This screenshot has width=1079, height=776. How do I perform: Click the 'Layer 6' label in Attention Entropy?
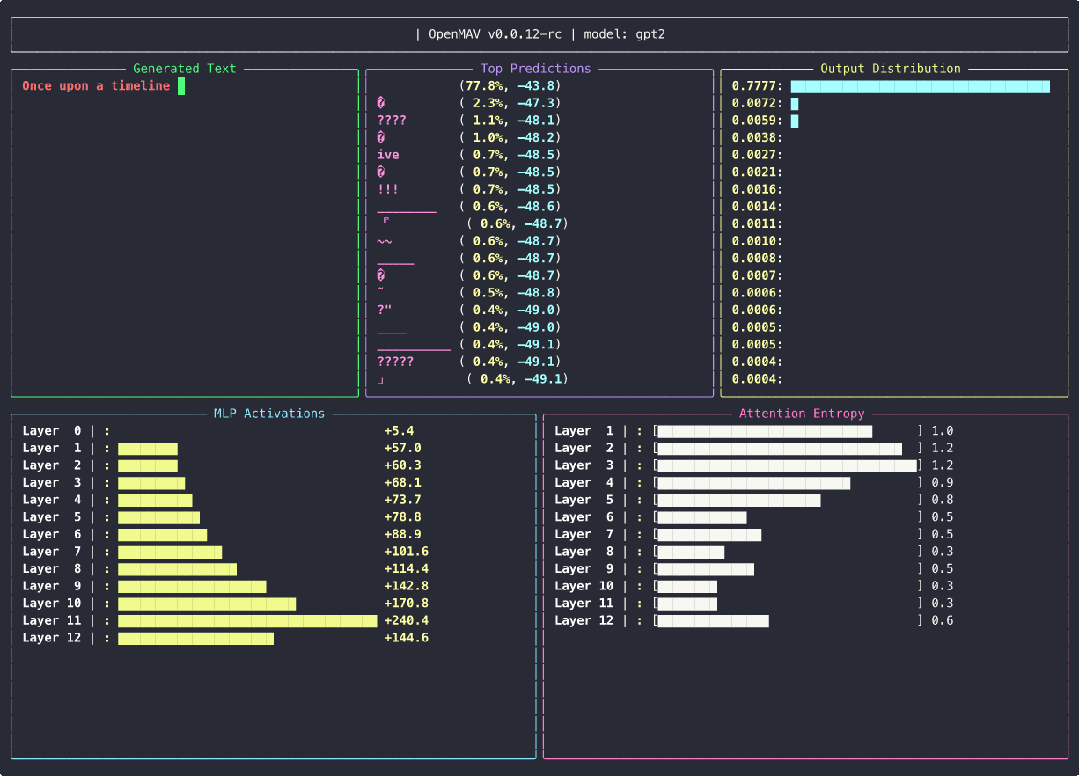click(x=584, y=517)
